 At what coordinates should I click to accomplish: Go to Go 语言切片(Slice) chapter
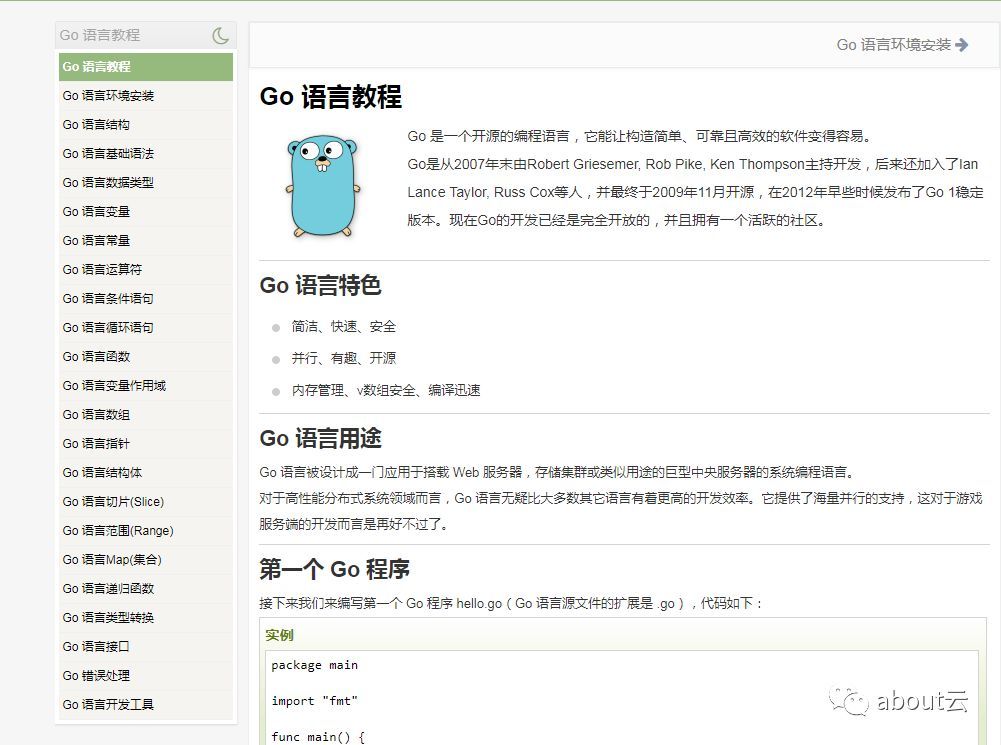click(146, 502)
